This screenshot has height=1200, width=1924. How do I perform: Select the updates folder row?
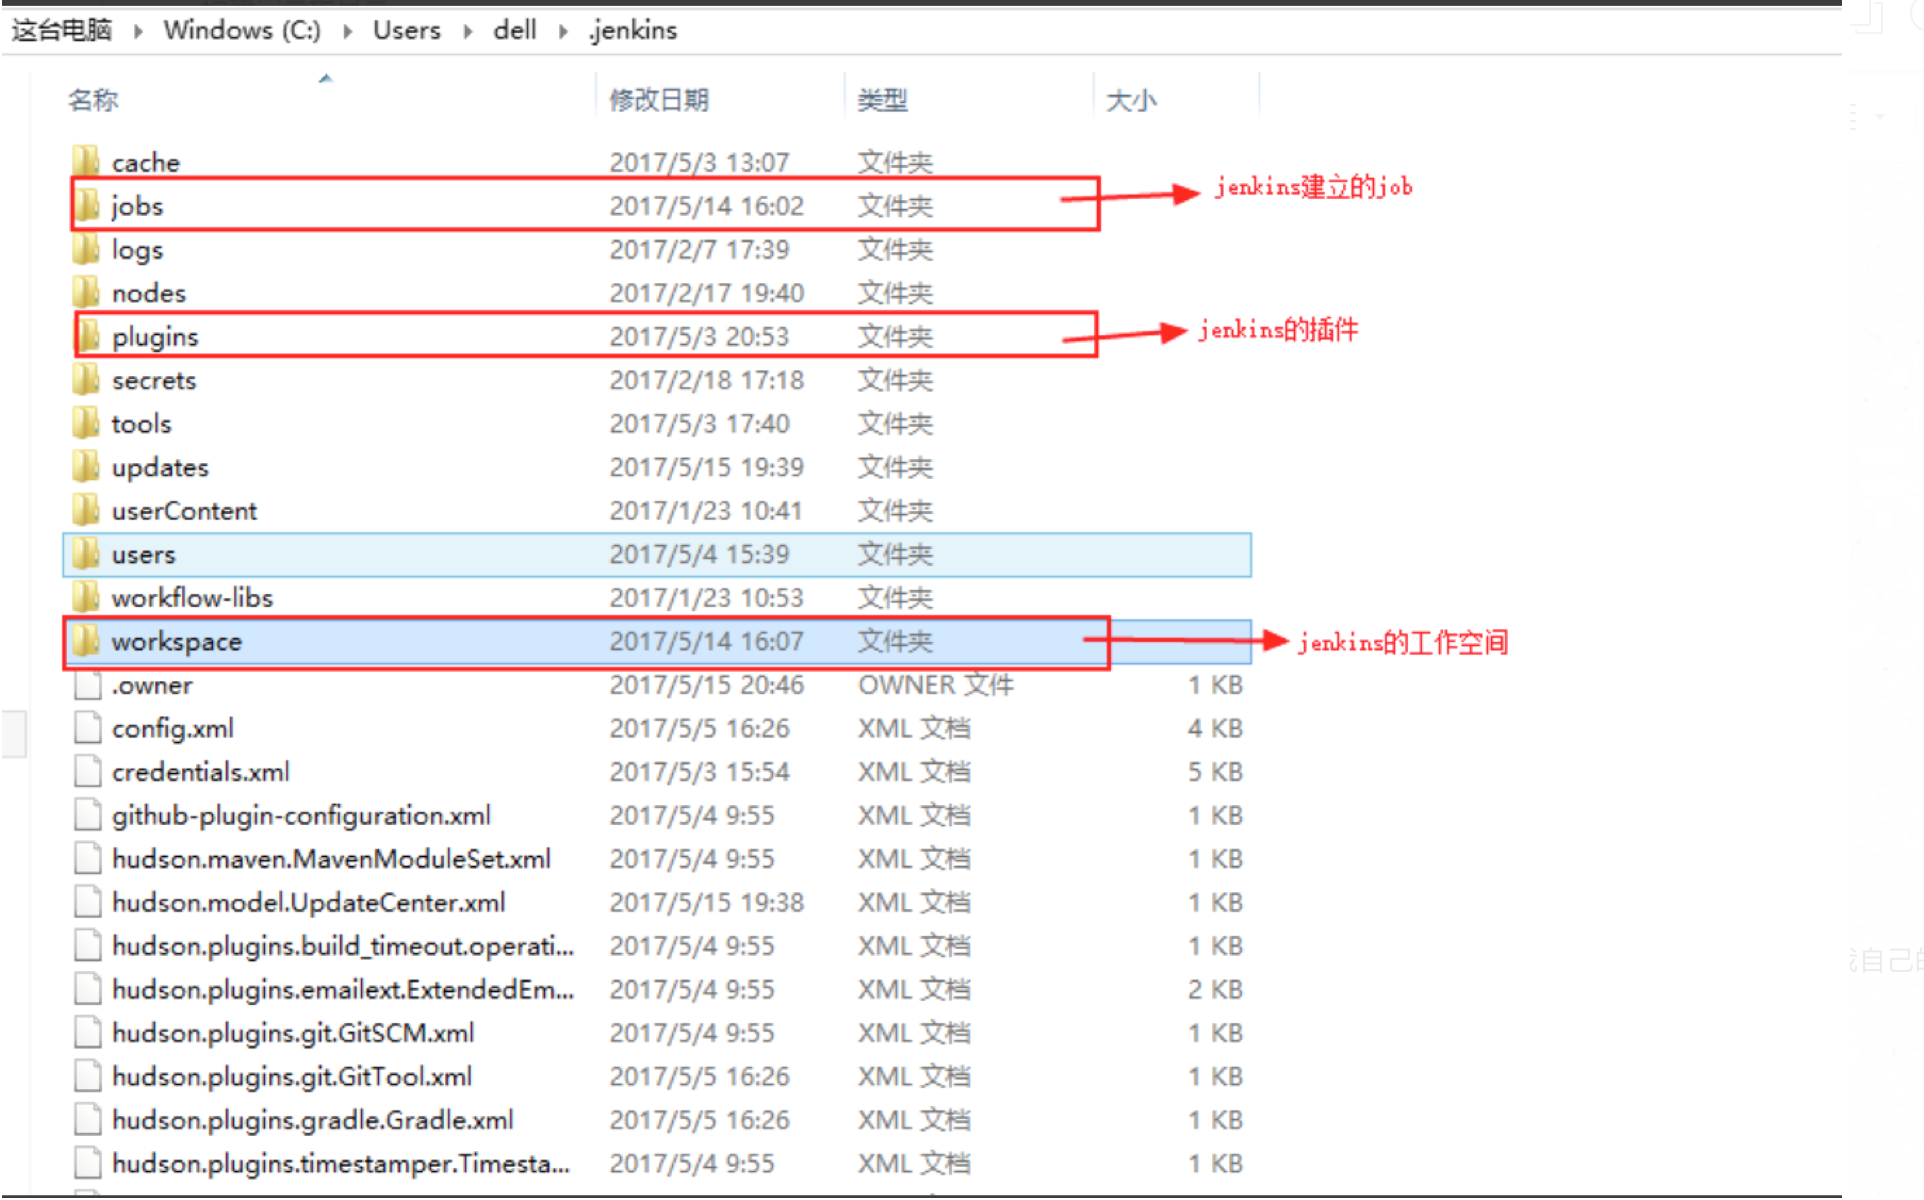pyautogui.click(x=160, y=466)
